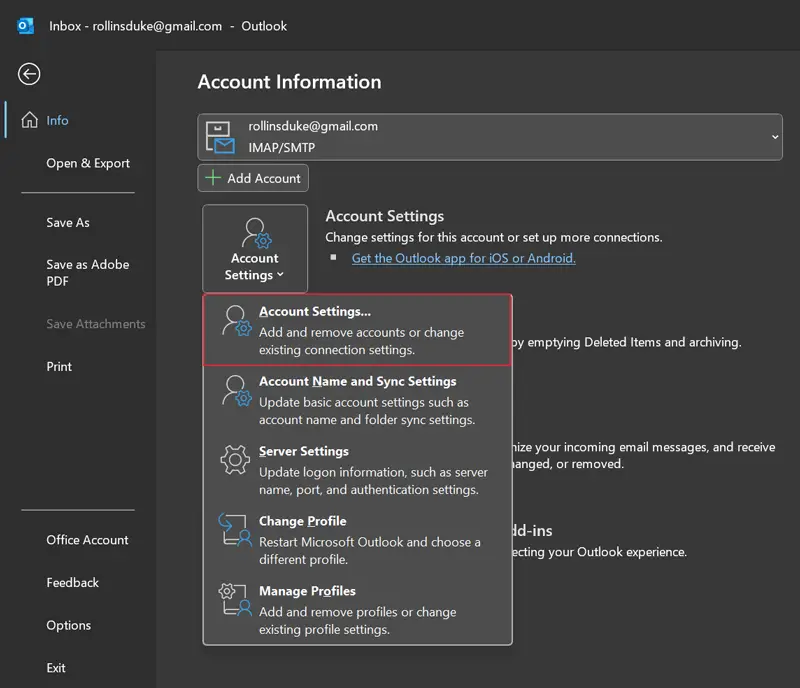This screenshot has width=800, height=688.
Task: Expand the email account dropdown arrow
Action: click(775, 136)
